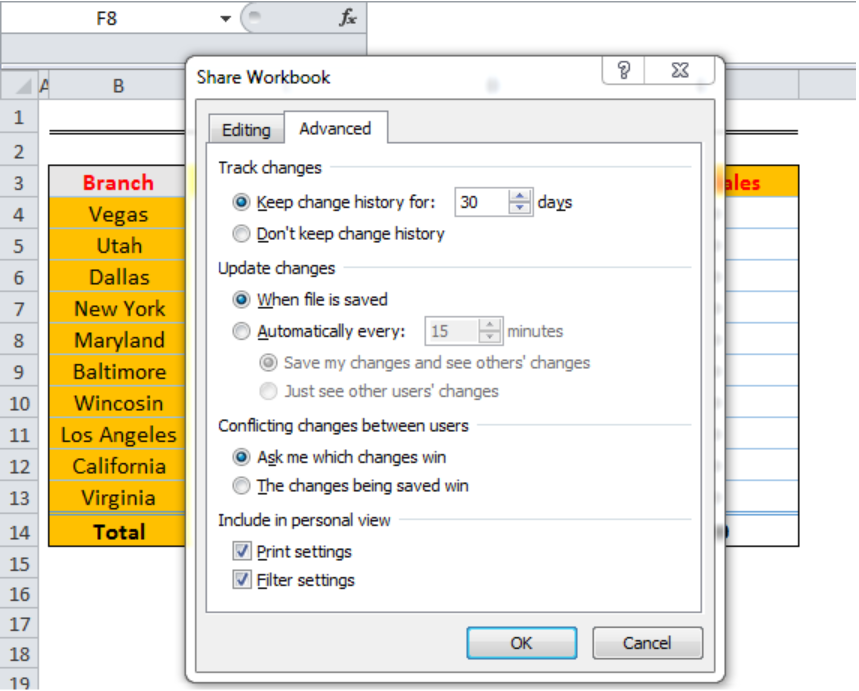Choose Don't keep change history
859x691 pixels.
pyautogui.click(x=241, y=234)
